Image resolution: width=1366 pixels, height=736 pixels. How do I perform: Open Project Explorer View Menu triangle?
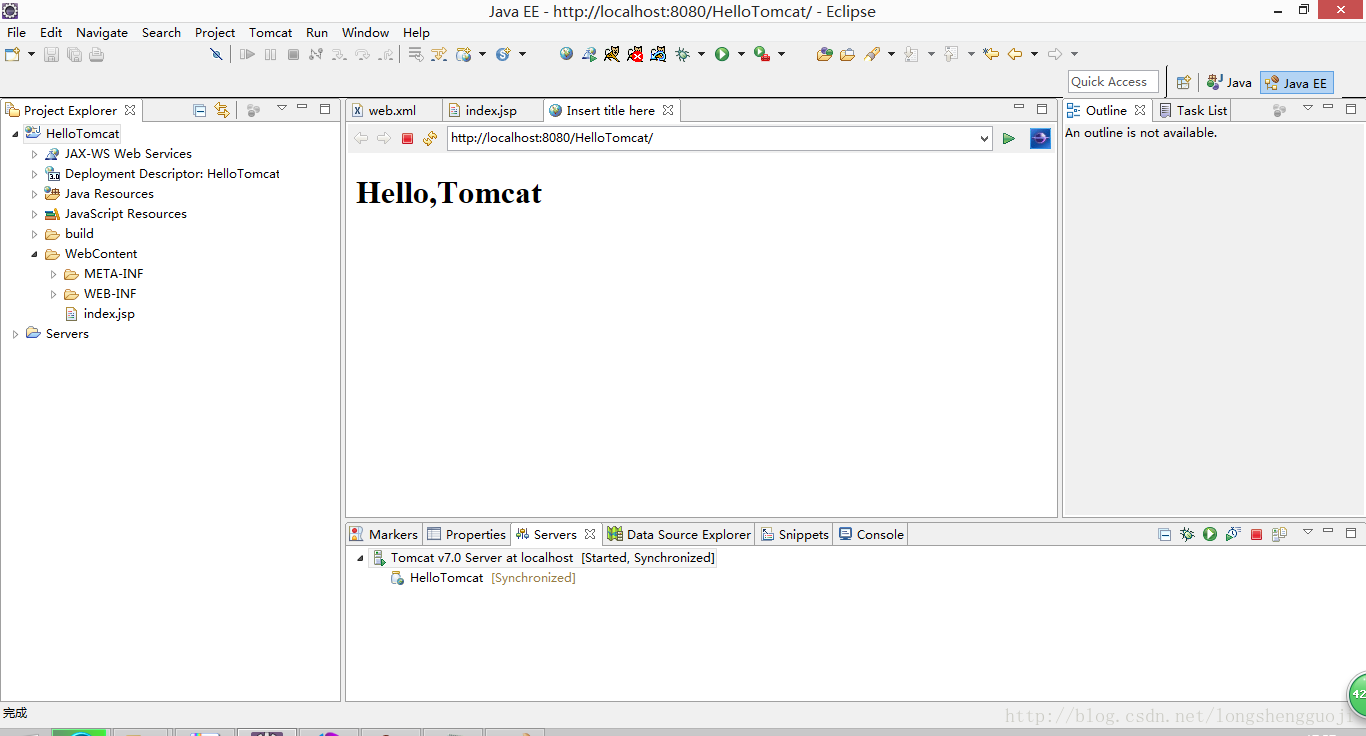pos(282,108)
